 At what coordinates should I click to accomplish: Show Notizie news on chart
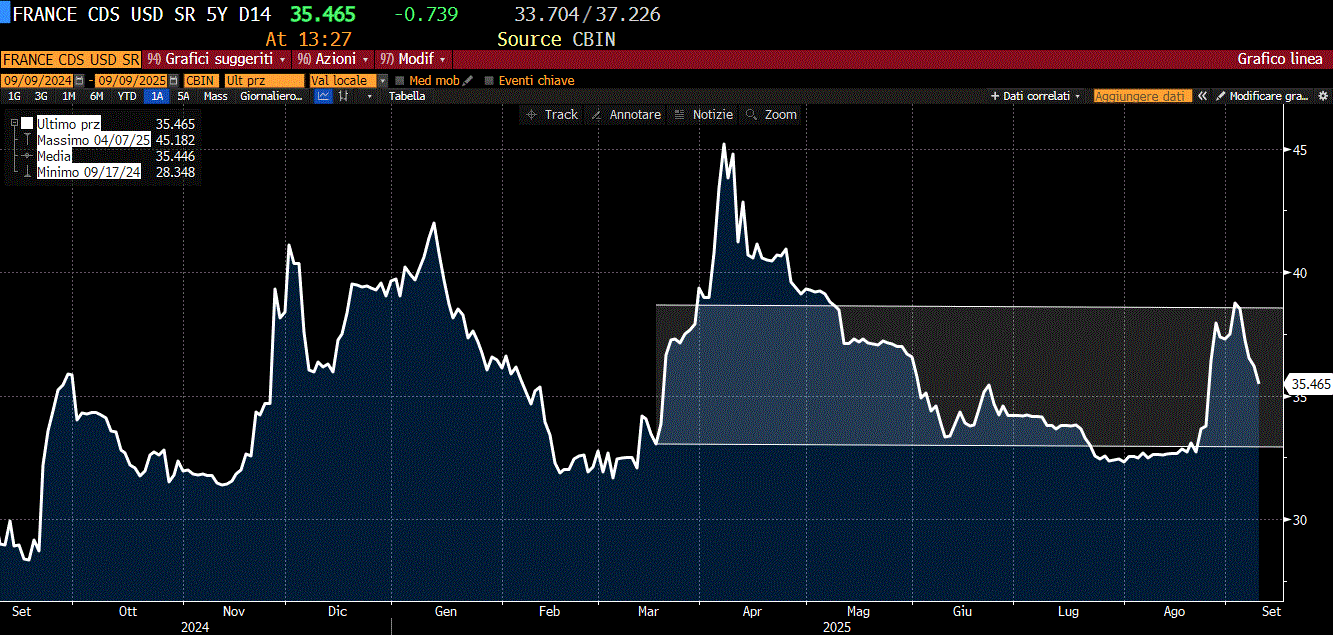click(704, 115)
